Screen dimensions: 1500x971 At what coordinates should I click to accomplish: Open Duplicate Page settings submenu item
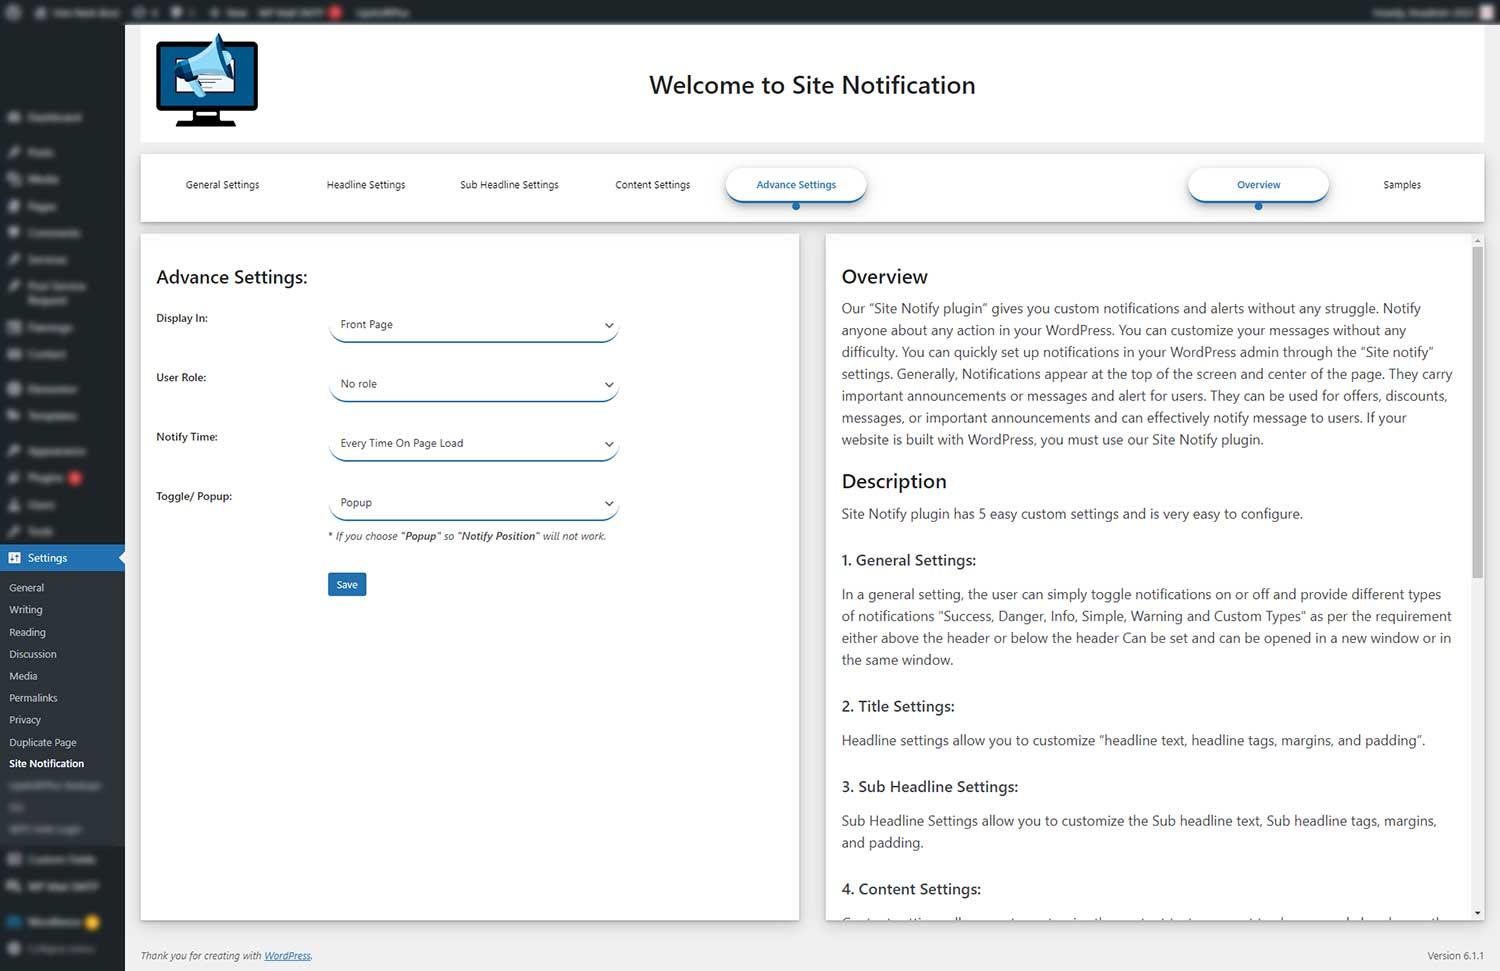pyautogui.click(x=43, y=742)
